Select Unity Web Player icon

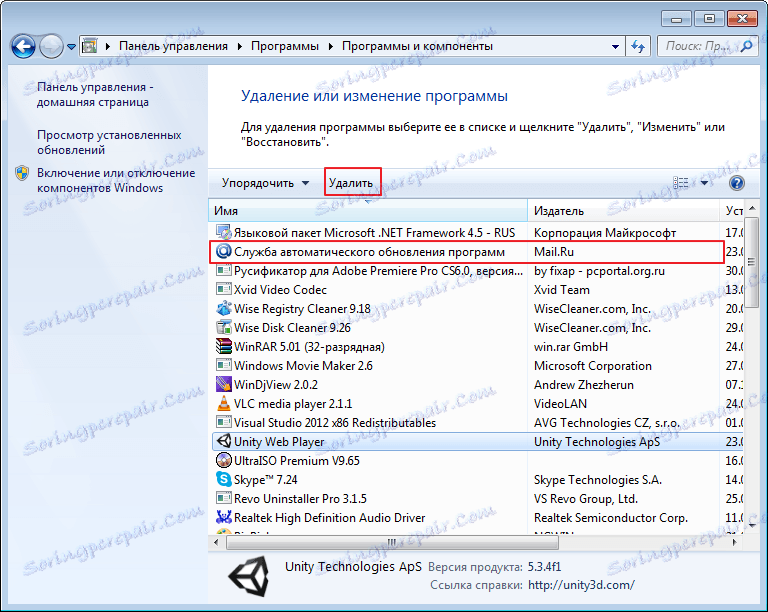[x=224, y=441]
